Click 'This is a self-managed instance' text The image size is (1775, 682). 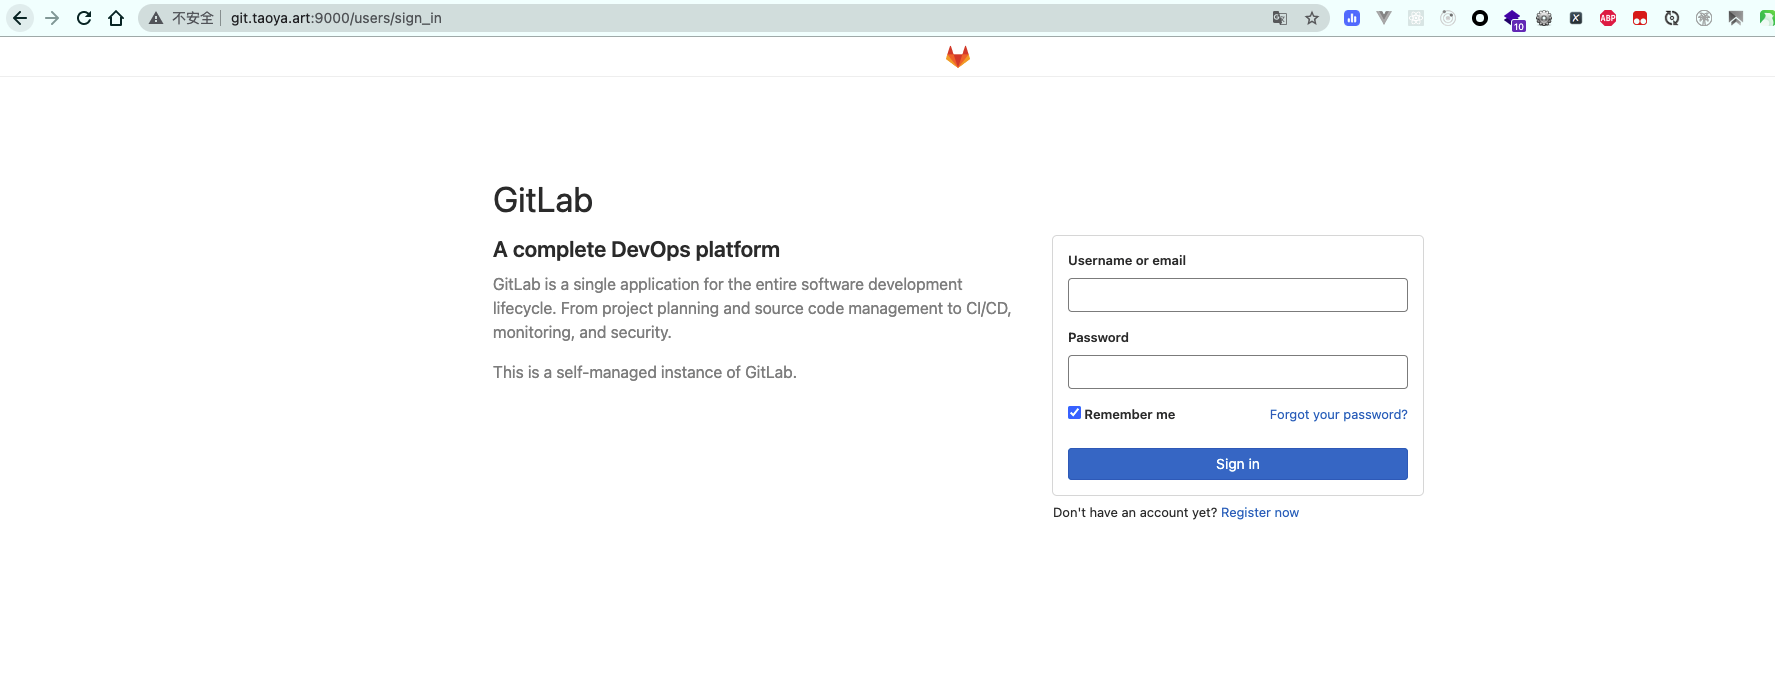tap(645, 372)
